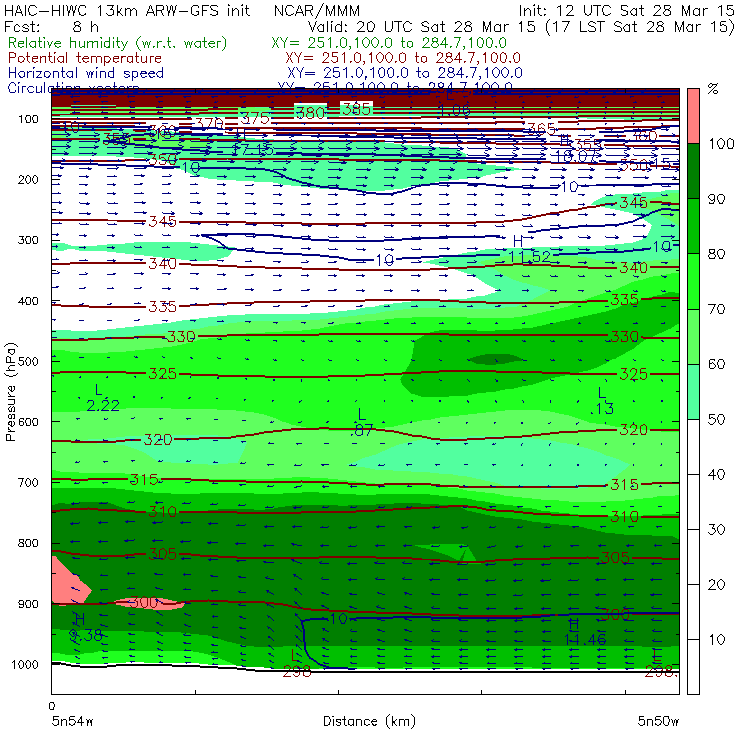This screenshot has width=740, height=740.
Task: Click the left red '315' contour label
Action: click(144, 479)
